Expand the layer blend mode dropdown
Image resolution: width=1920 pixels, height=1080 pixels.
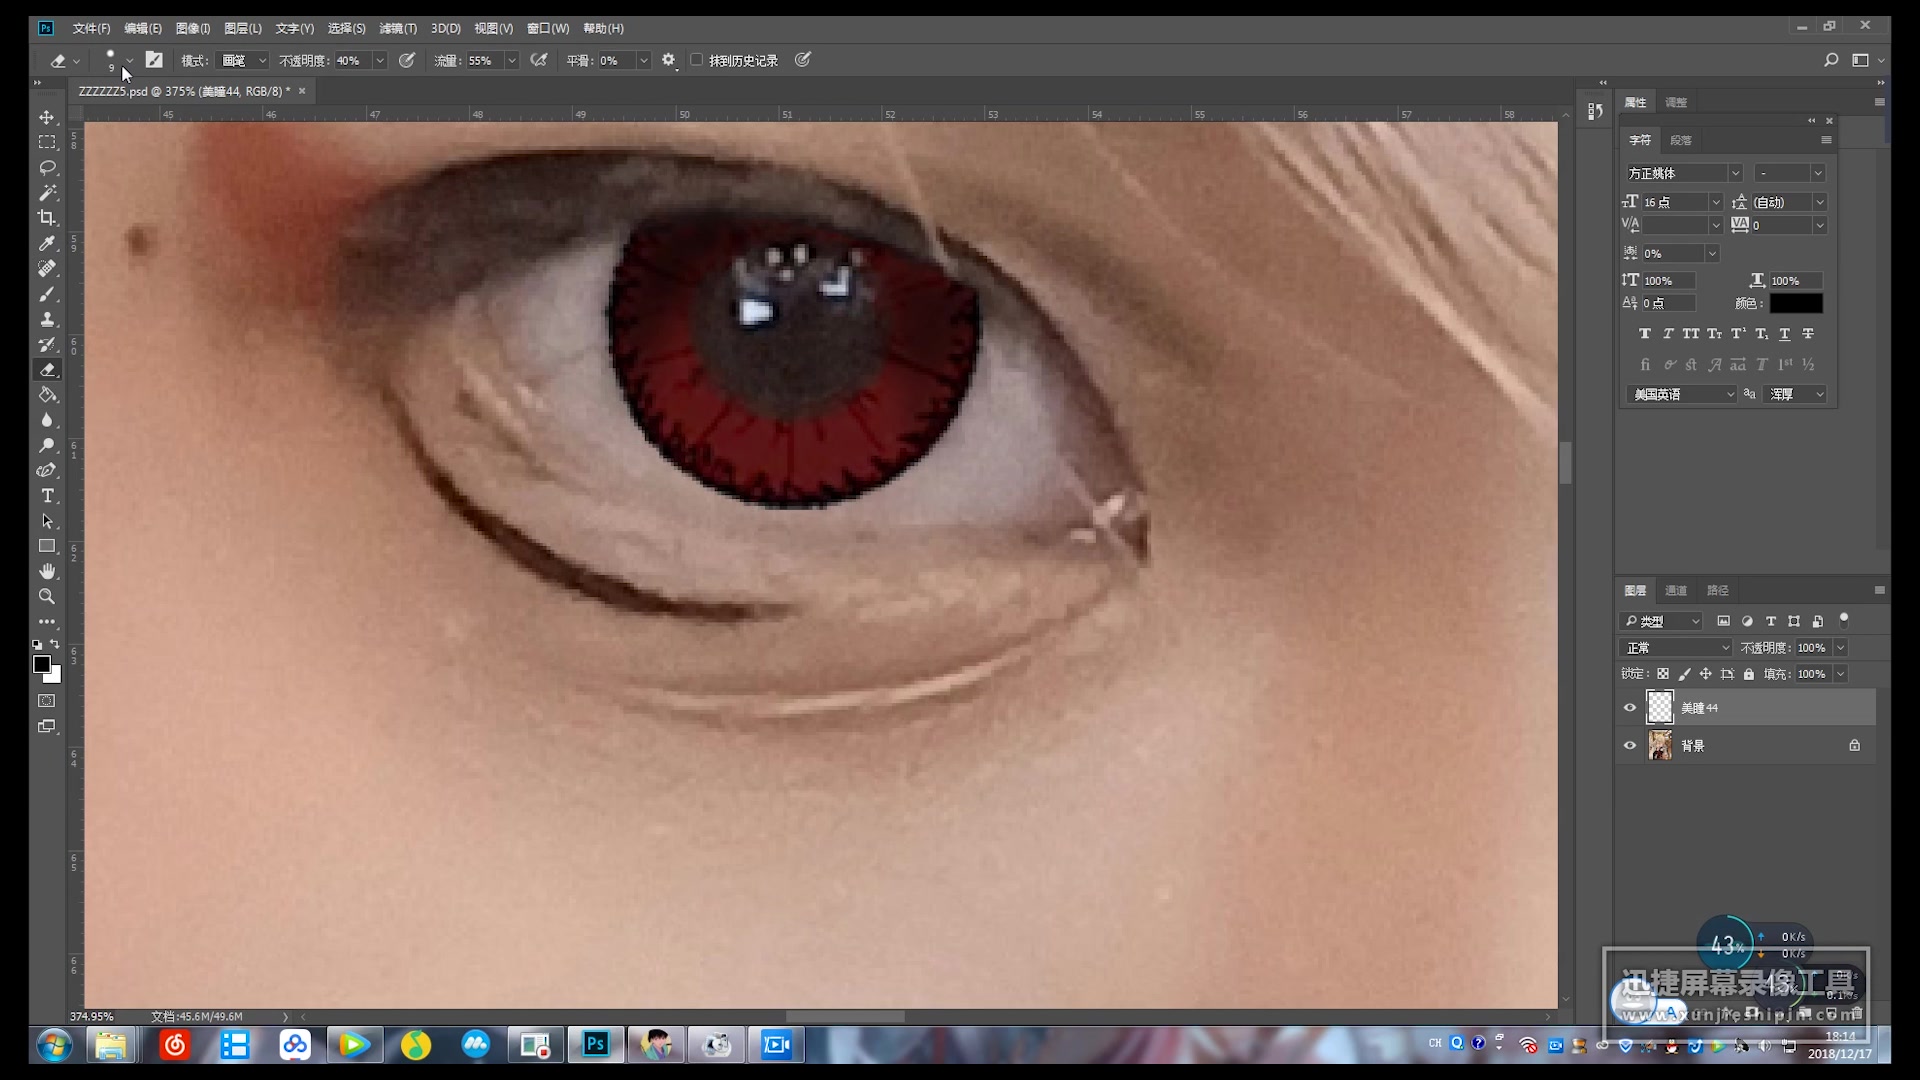(1675, 648)
